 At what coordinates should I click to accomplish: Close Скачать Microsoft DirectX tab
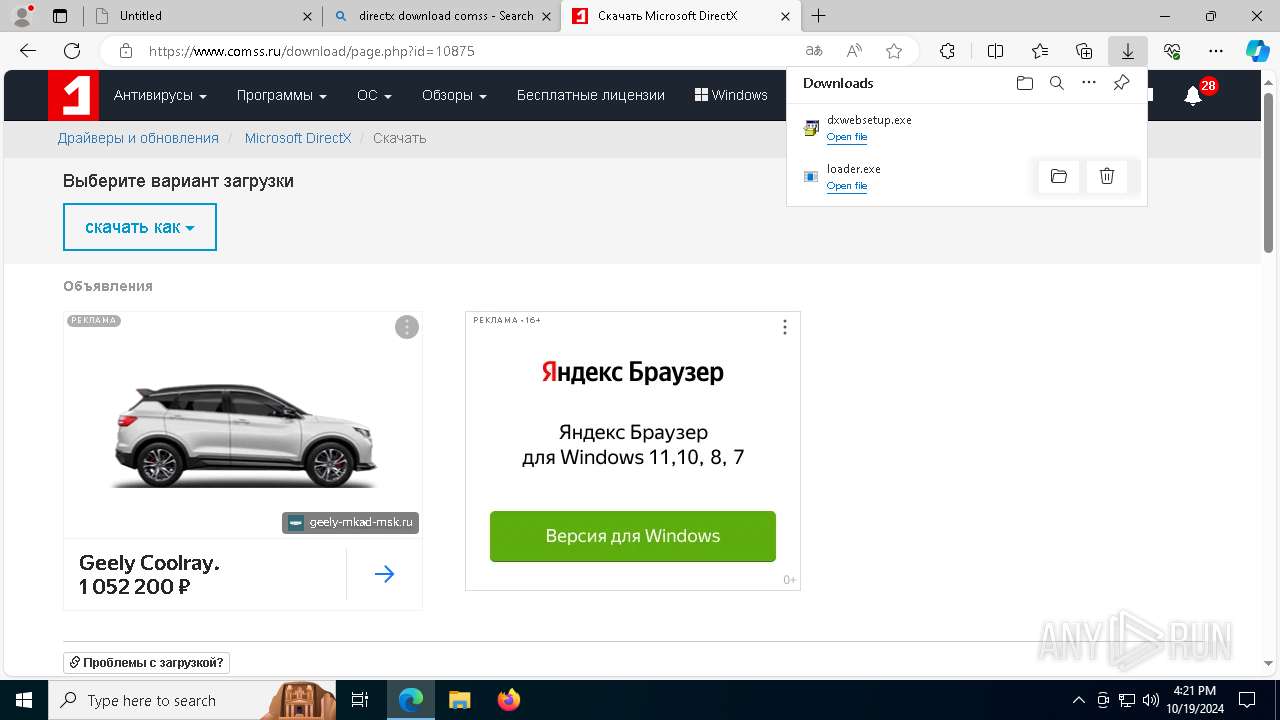pyautogui.click(x=786, y=16)
